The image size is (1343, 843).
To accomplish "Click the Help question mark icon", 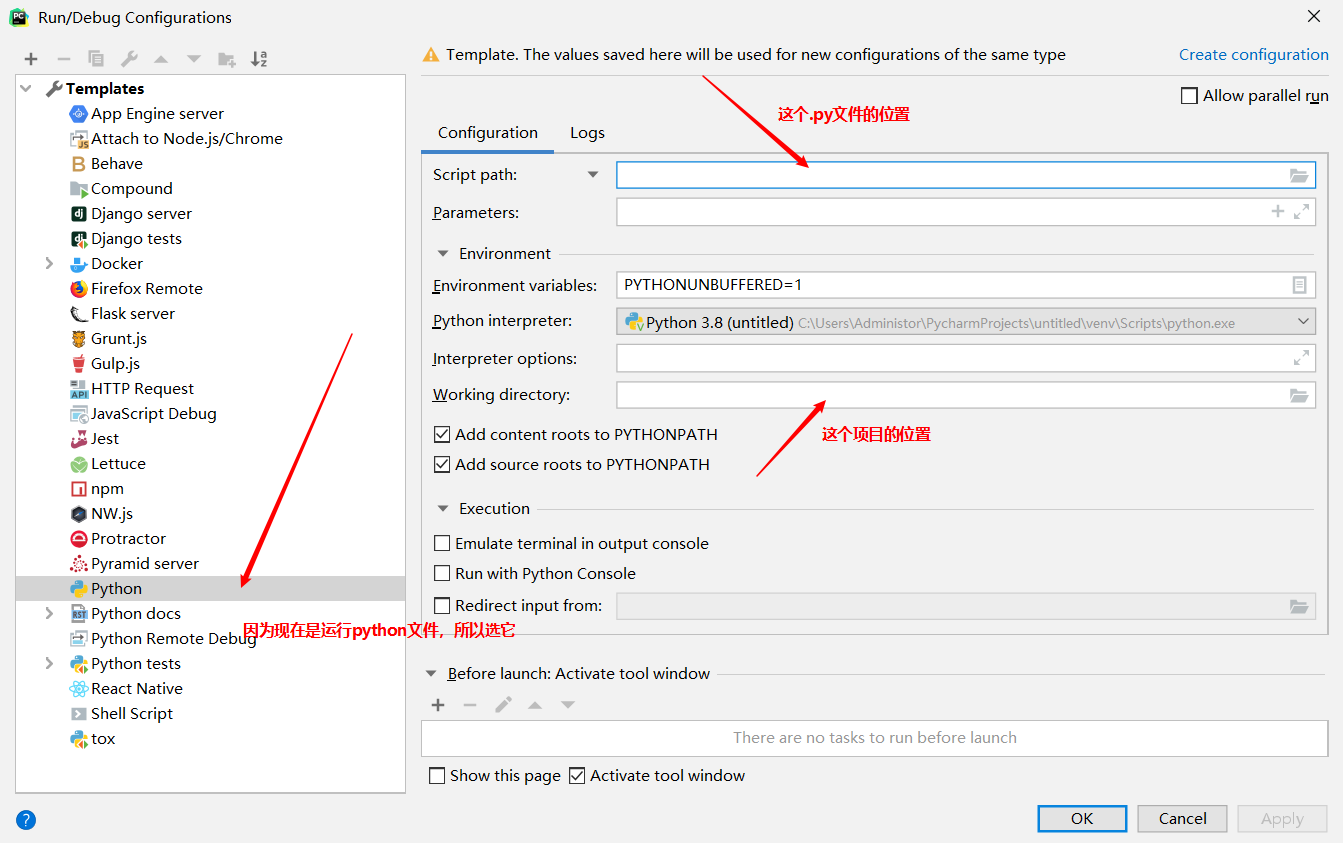I will point(26,820).
